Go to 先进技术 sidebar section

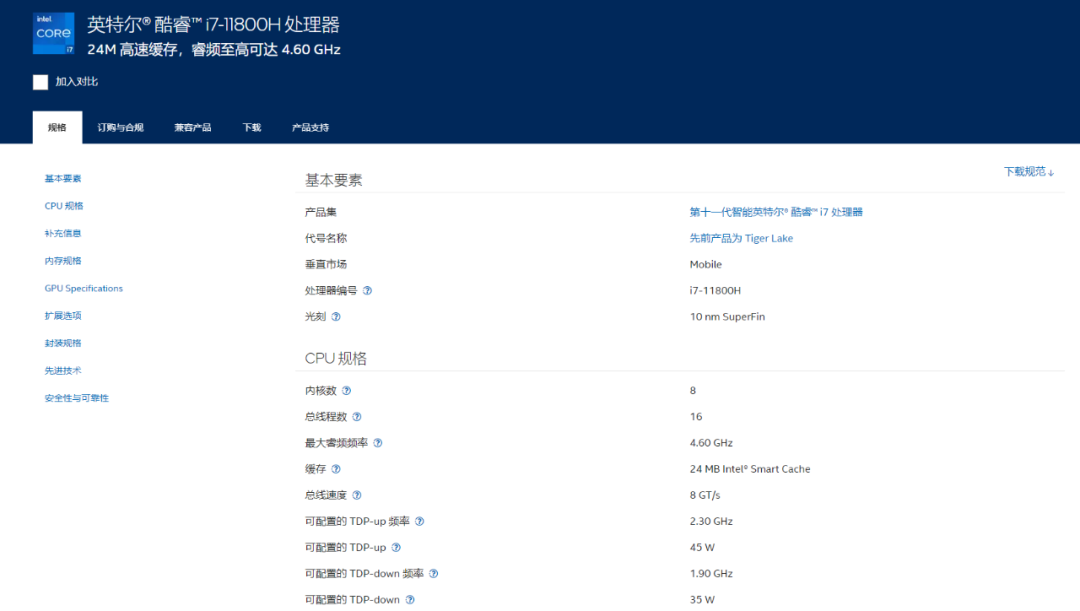tap(63, 371)
